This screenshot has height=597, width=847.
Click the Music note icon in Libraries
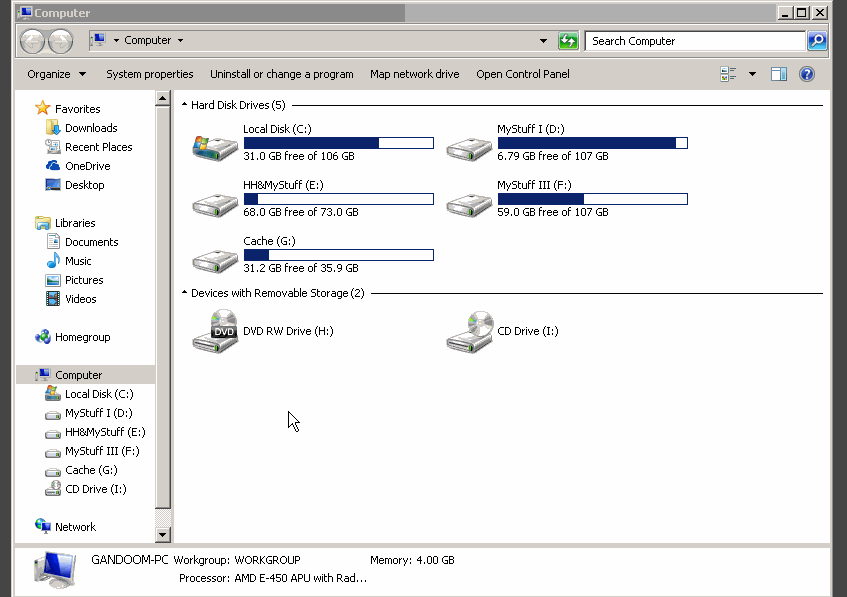pyautogui.click(x=53, y=260)
